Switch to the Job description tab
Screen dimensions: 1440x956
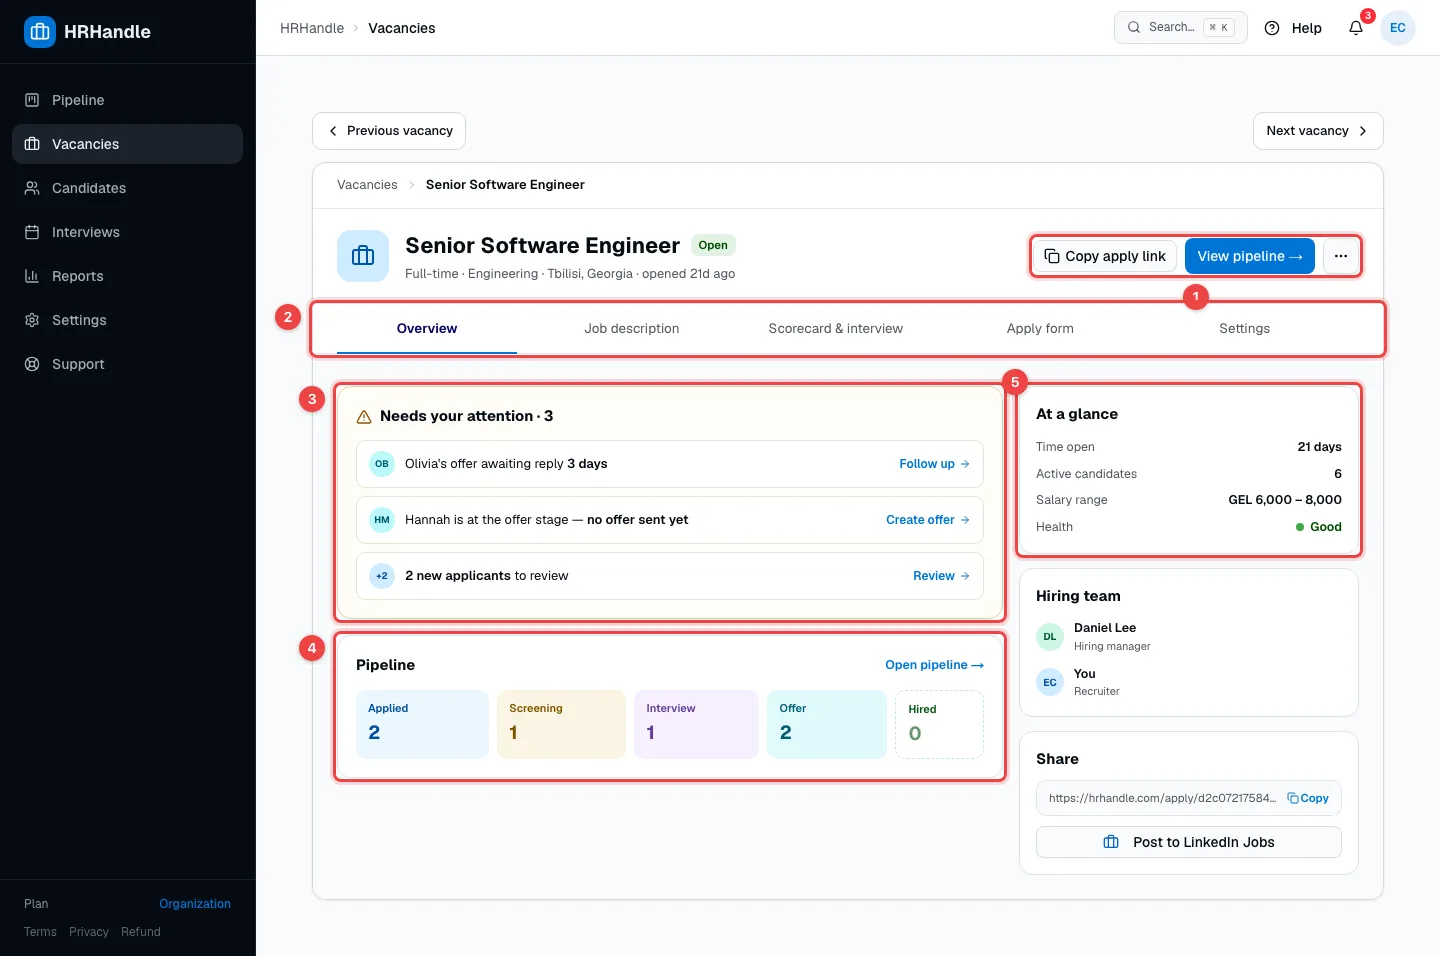click(x=632, y=328)
